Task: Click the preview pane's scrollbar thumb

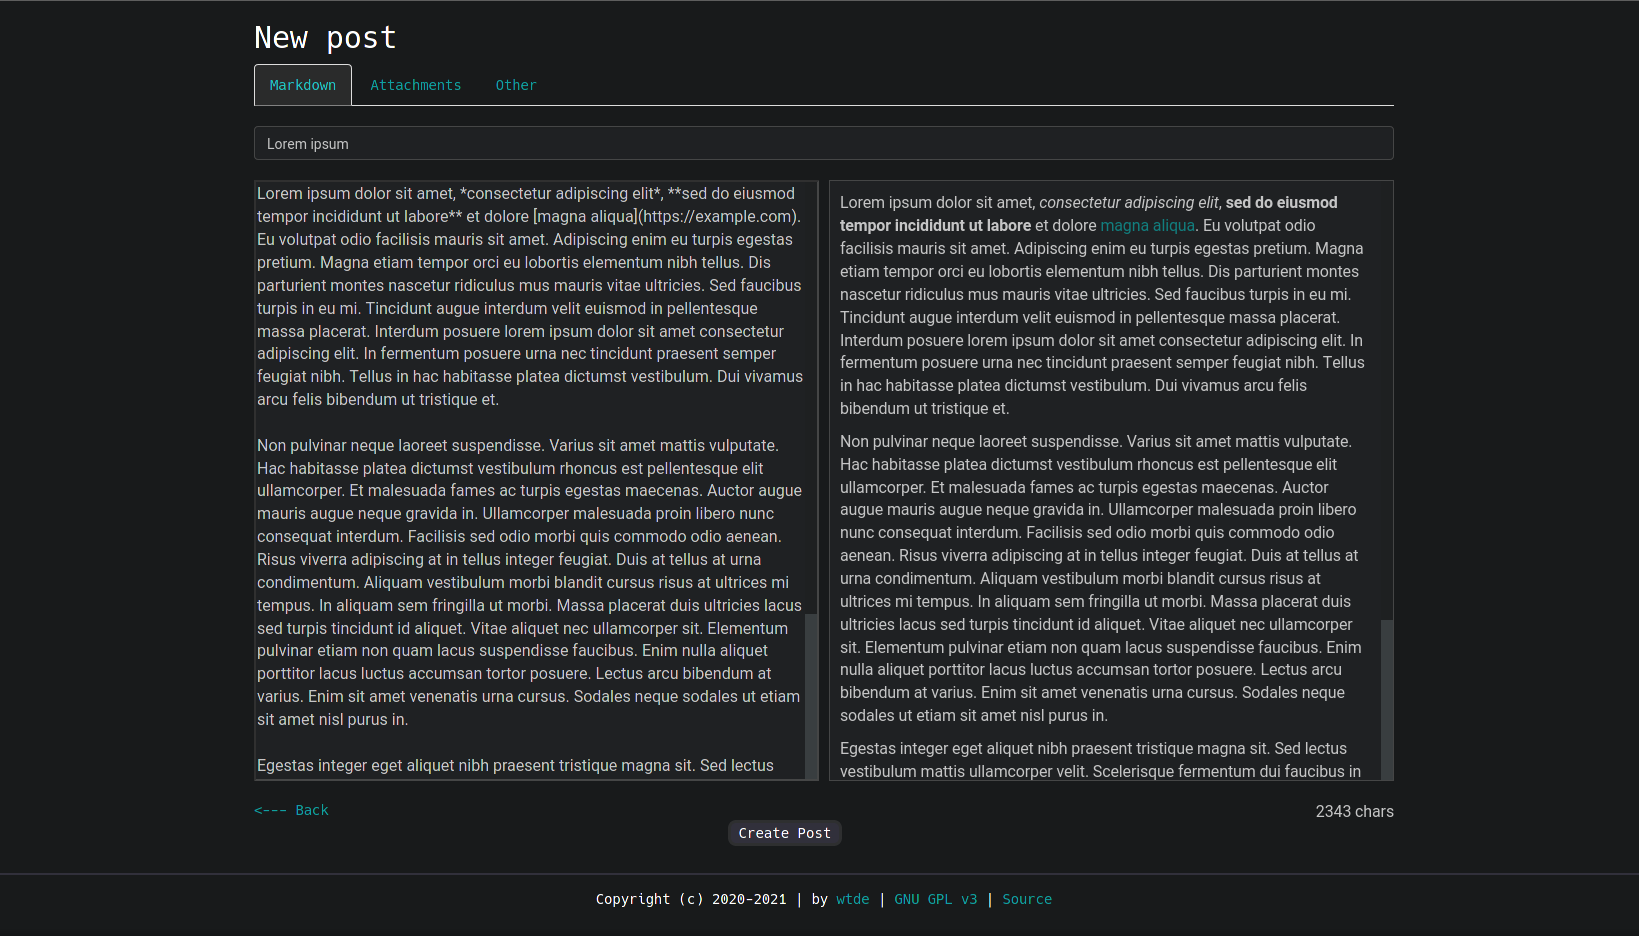Action: pos(1386,699)
